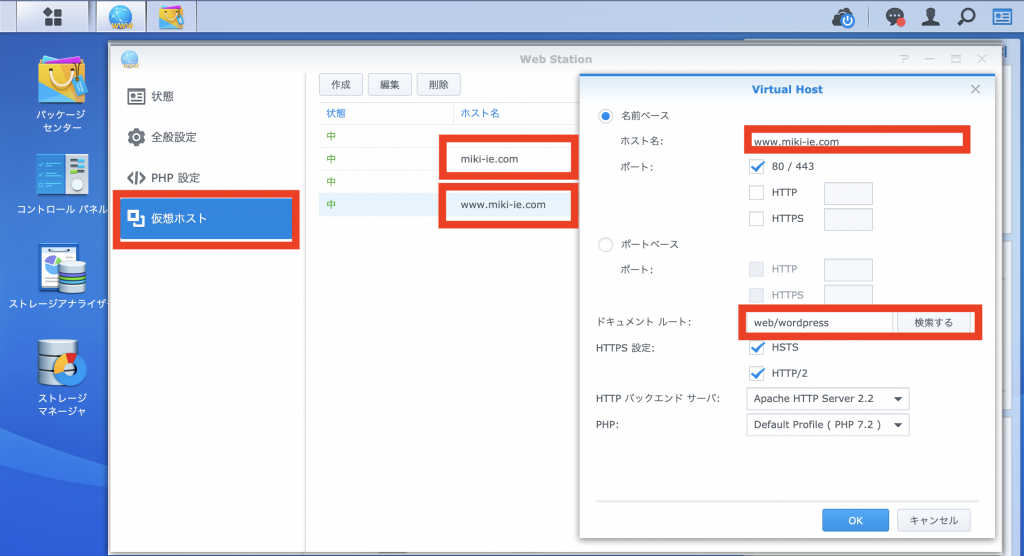
Task: Open the notifications chat bubble icon
Action: click(895, 17)
